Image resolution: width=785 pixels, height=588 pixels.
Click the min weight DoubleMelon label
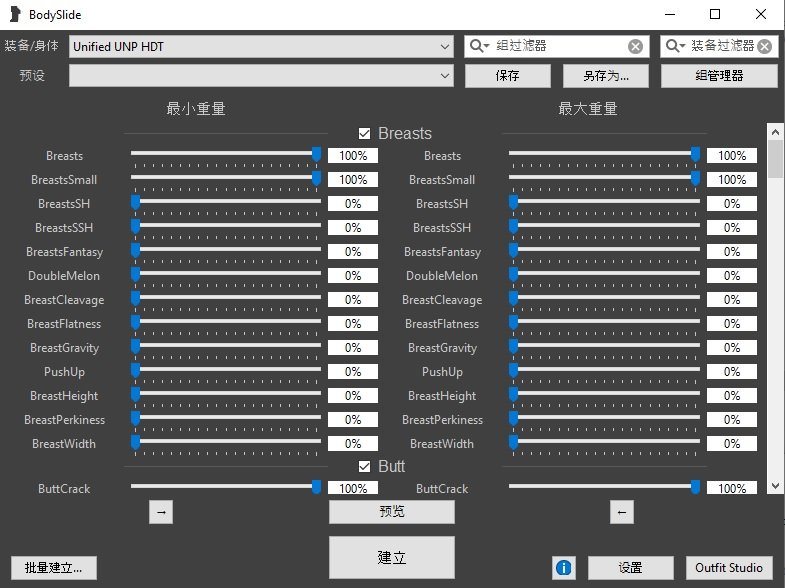tap(64, 276)
